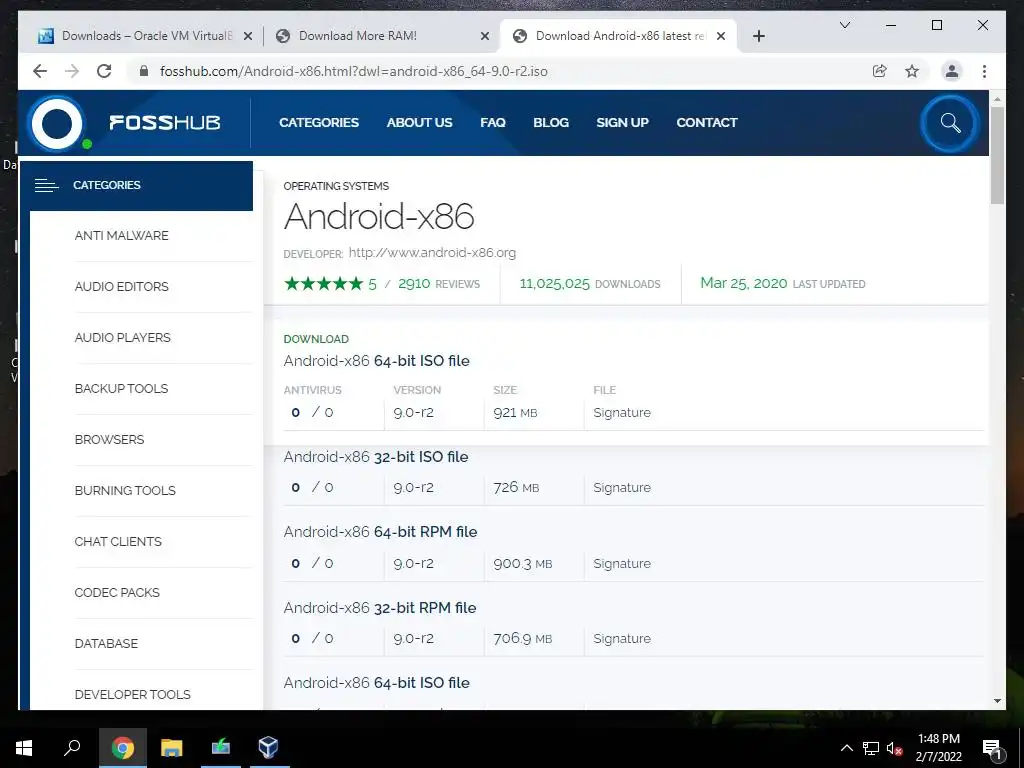Click the scrollbar down arrow
This screenshot has height=768, width=1024.
[x=997, y=701]
